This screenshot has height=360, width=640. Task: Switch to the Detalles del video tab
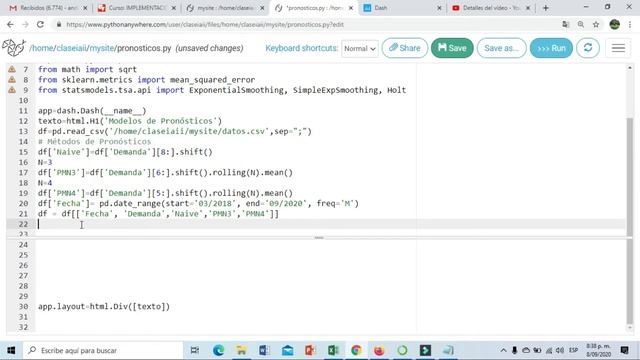point(491,8)
